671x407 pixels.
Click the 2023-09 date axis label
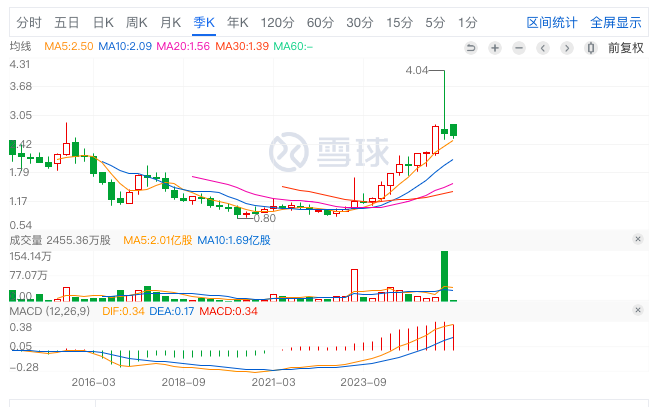[x=363, y=382]
